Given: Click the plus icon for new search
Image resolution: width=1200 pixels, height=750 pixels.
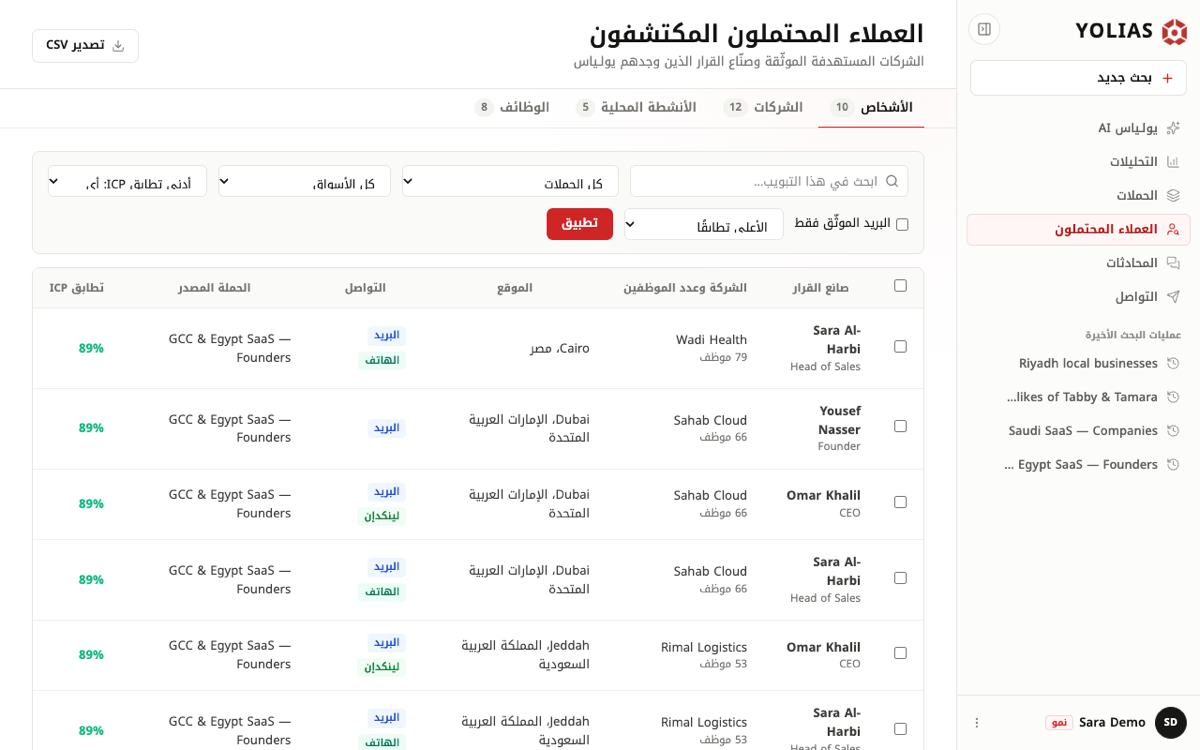Looking at the screenshot, I should click(x=1167, y=78).
